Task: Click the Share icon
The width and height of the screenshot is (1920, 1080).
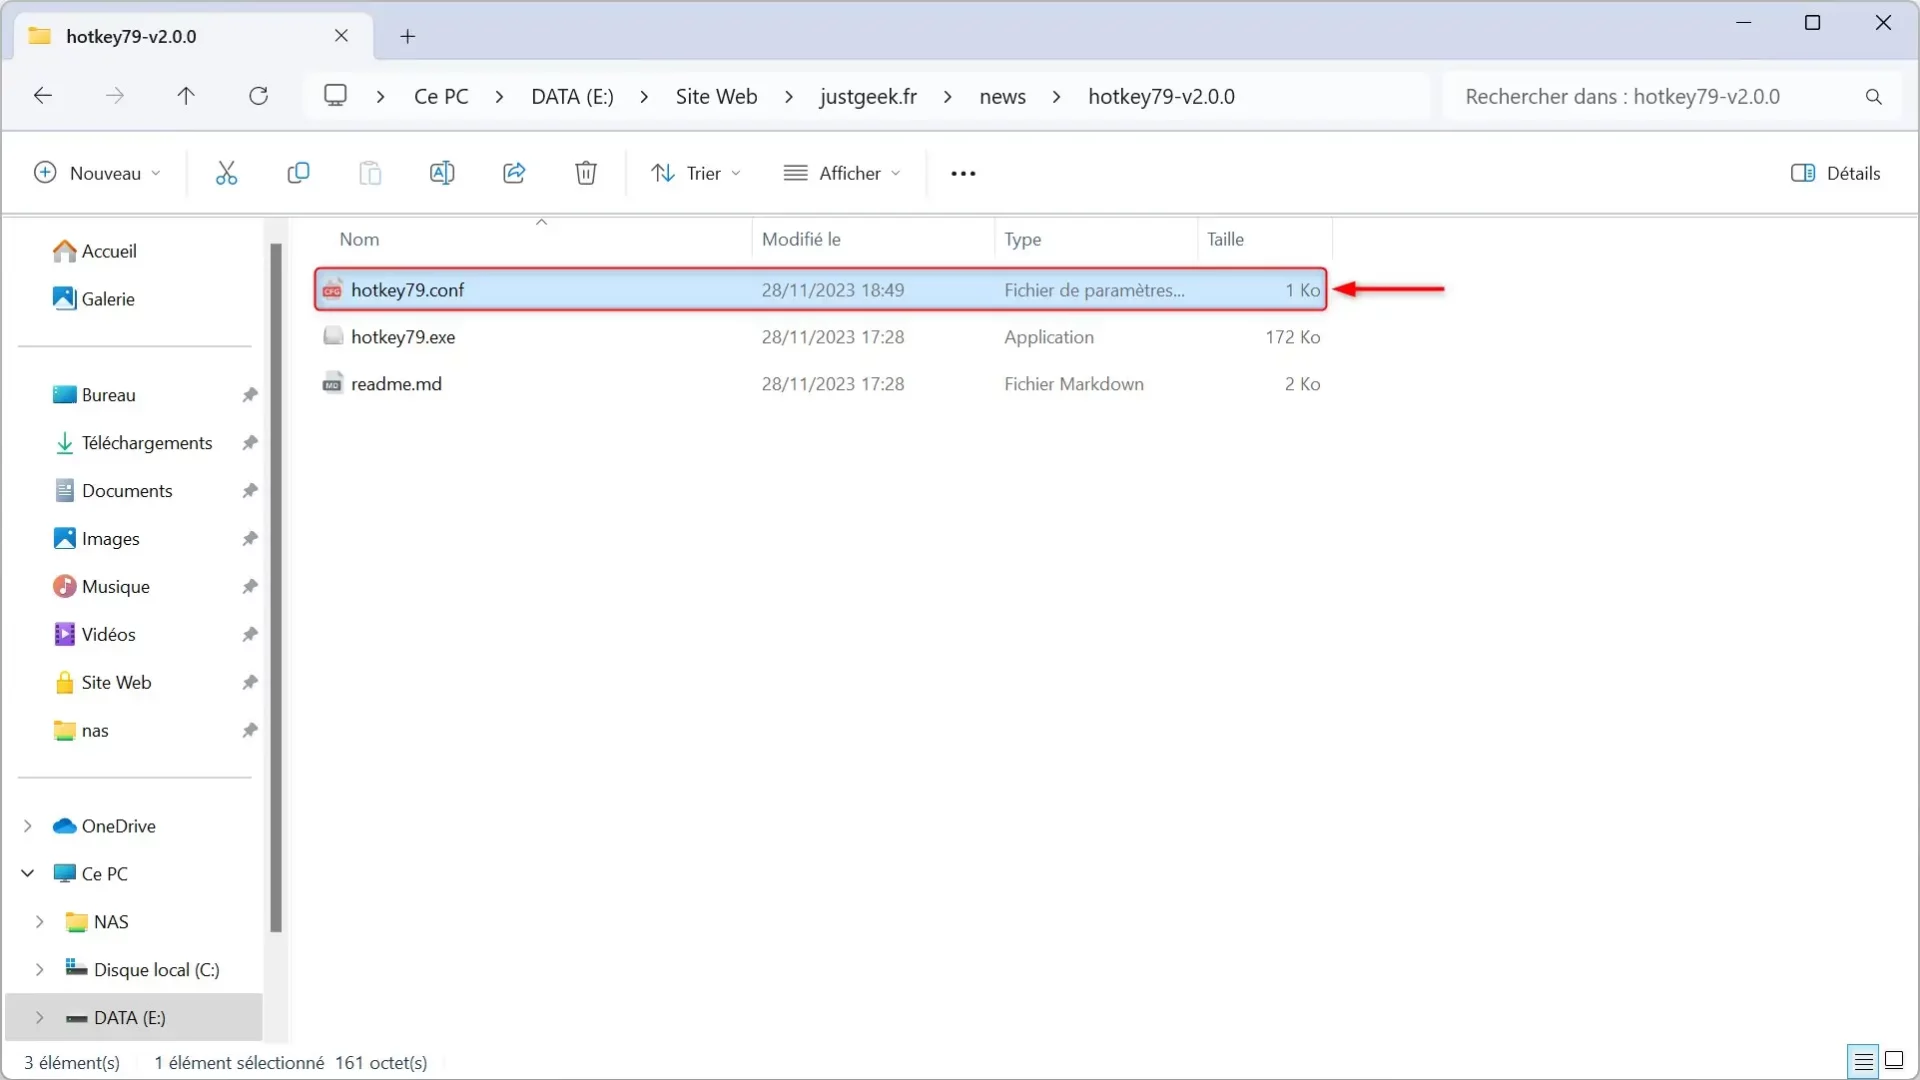Action: click(x=514, y=173)
